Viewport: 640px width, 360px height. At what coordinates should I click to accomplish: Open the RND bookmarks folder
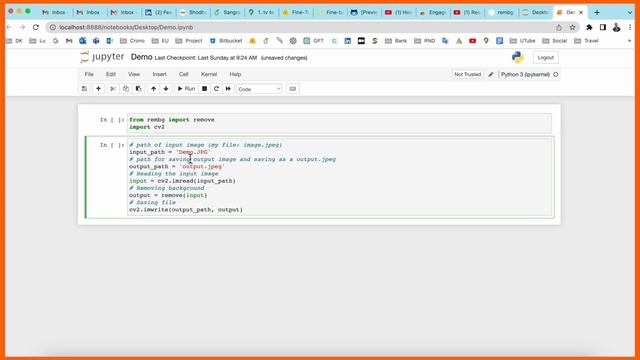[424, 41]
